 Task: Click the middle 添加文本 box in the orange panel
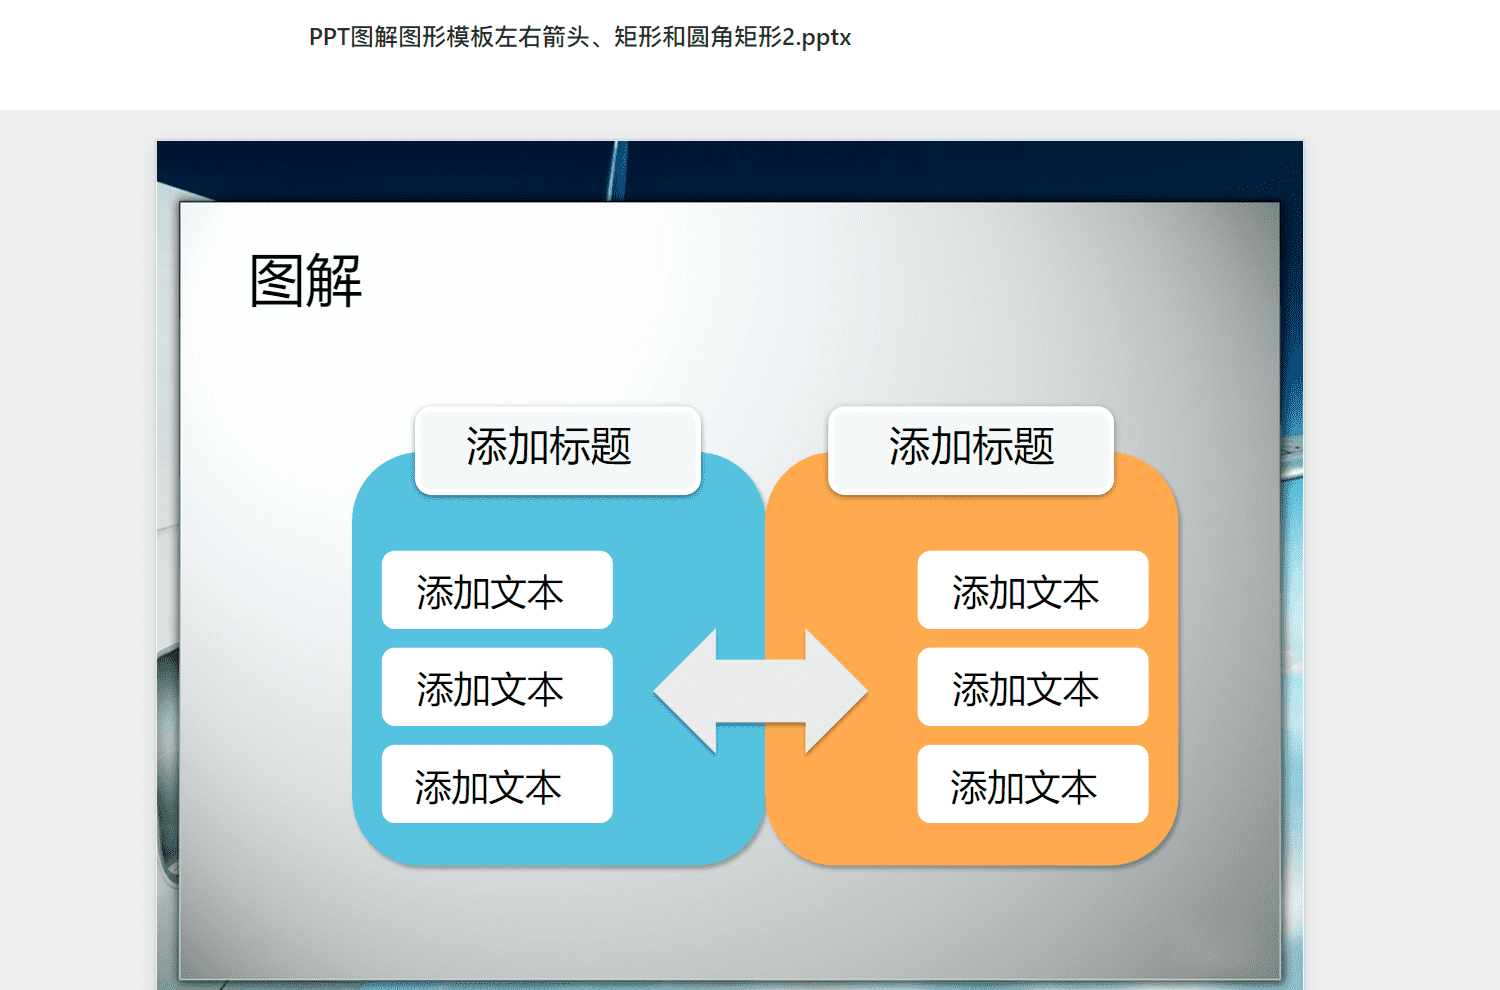(x=1033, y=687)
